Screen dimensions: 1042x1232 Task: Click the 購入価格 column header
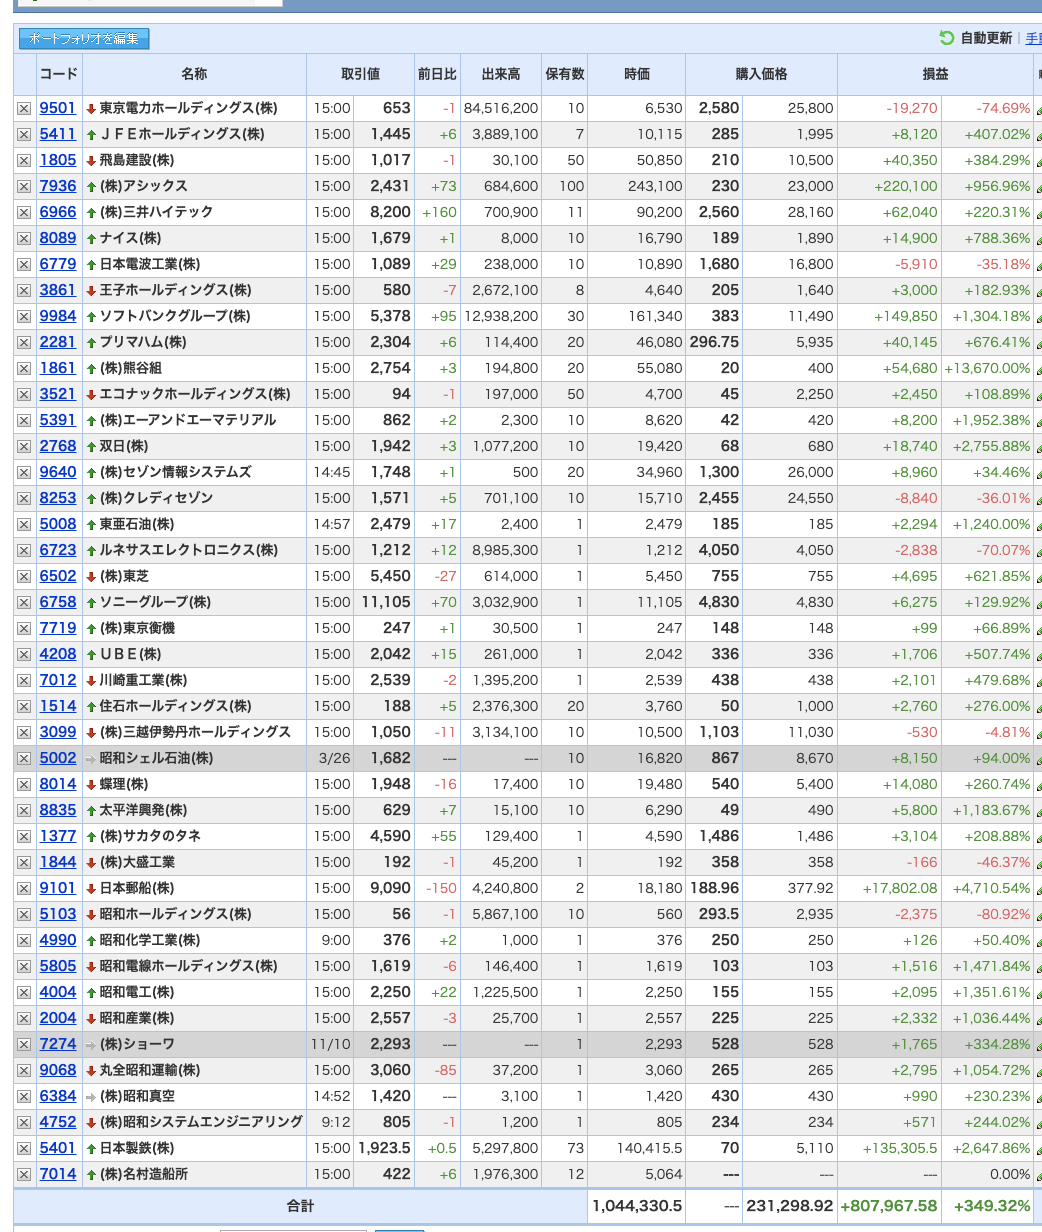(x=761, y=74)
